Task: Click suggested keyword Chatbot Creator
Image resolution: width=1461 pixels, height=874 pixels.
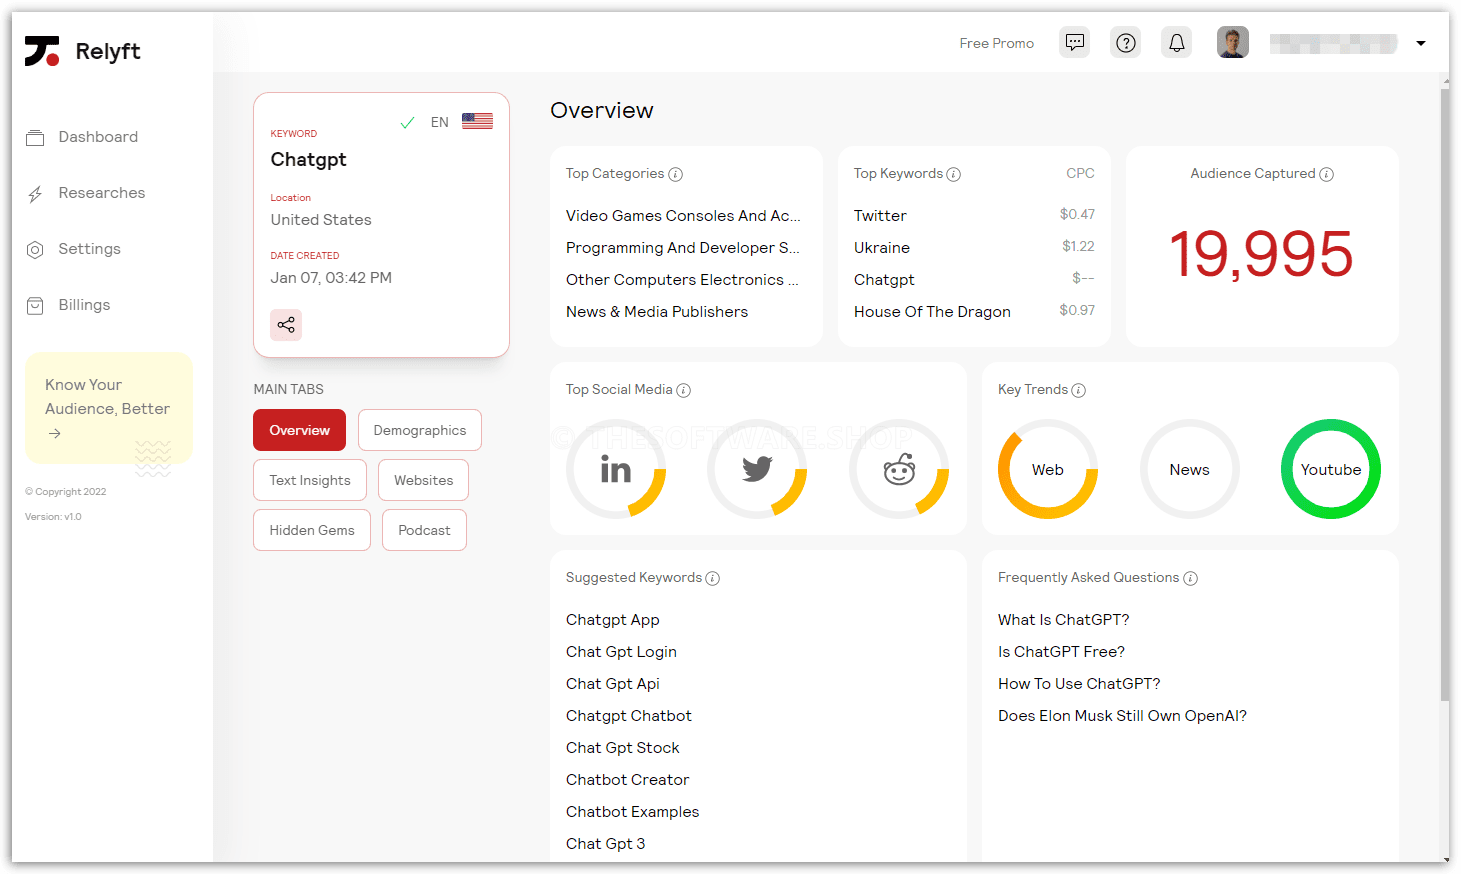Action: coord(628,780)
